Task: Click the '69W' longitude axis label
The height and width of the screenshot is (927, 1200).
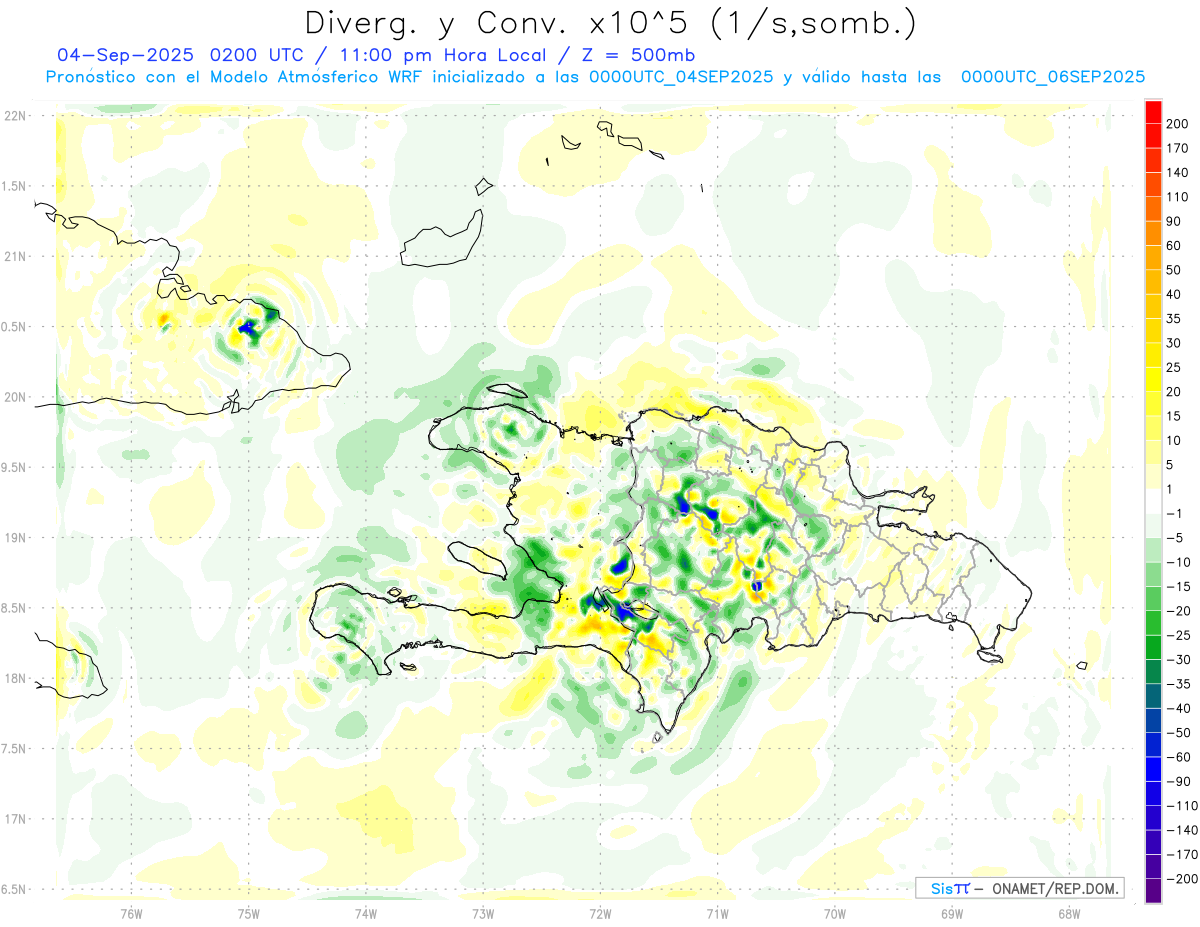Action: 952,913
